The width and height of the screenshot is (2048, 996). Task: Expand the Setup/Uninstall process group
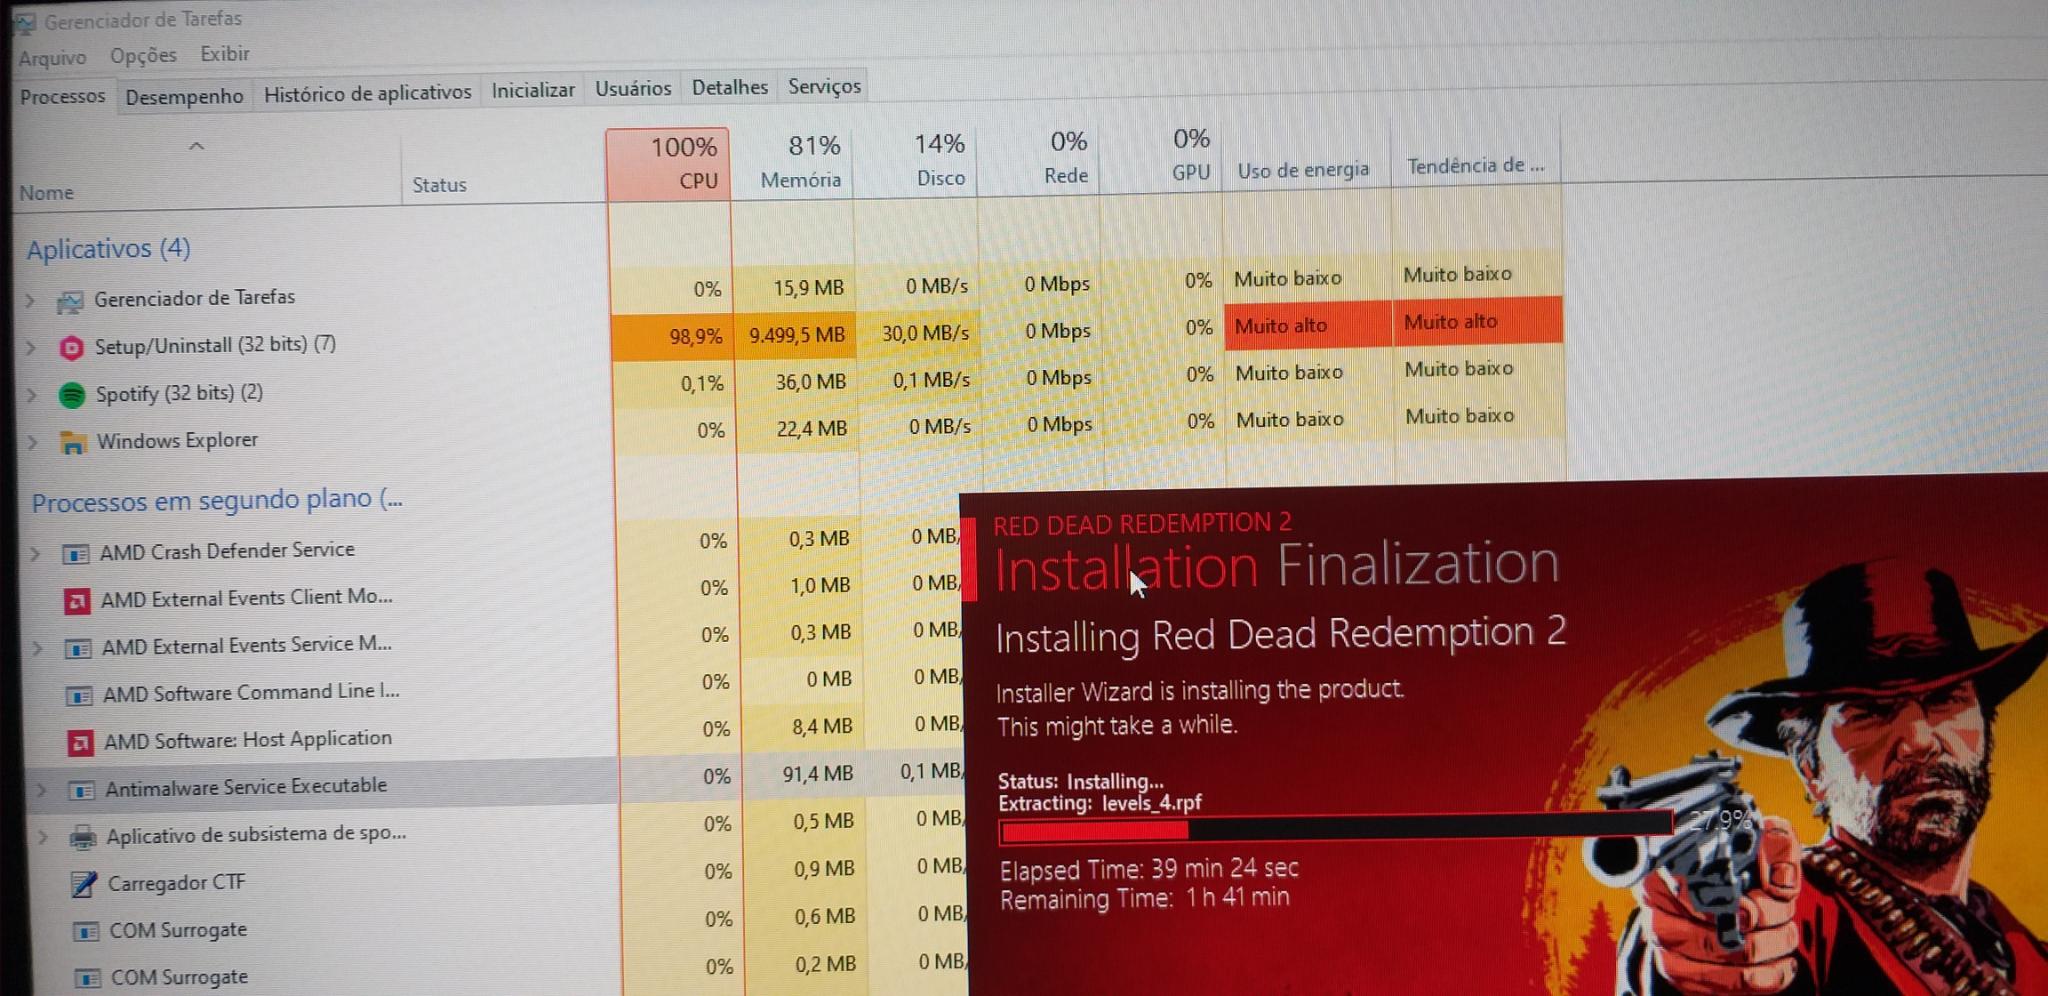(31, 347)
